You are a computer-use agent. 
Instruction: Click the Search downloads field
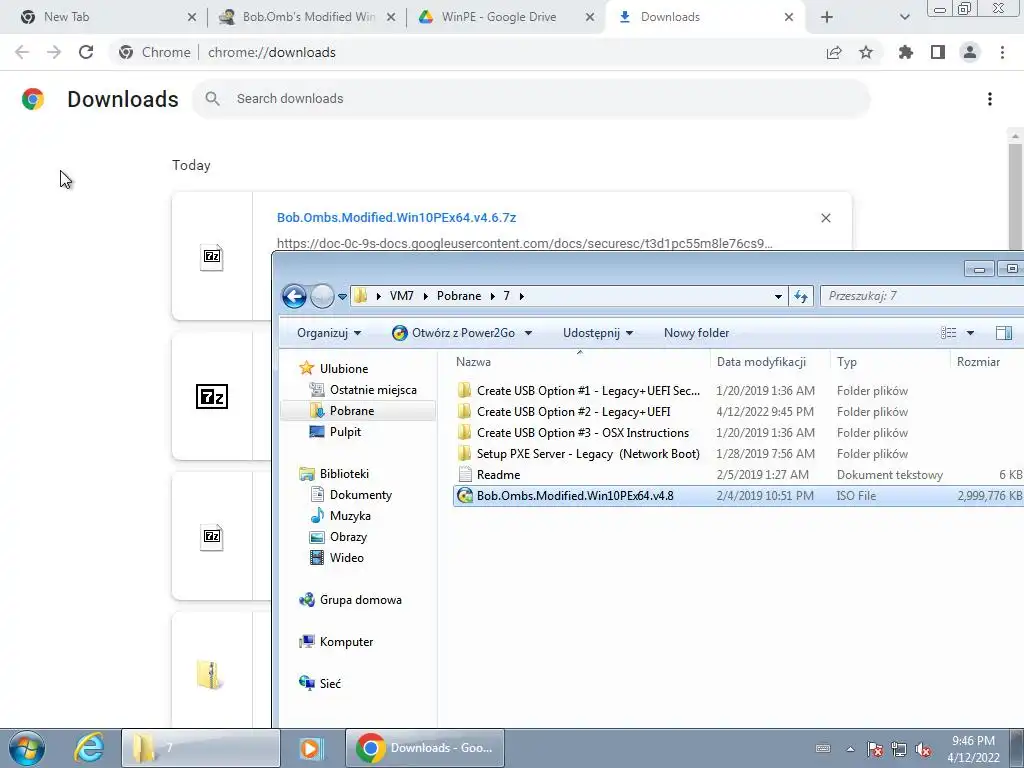(x=532, y=99)
